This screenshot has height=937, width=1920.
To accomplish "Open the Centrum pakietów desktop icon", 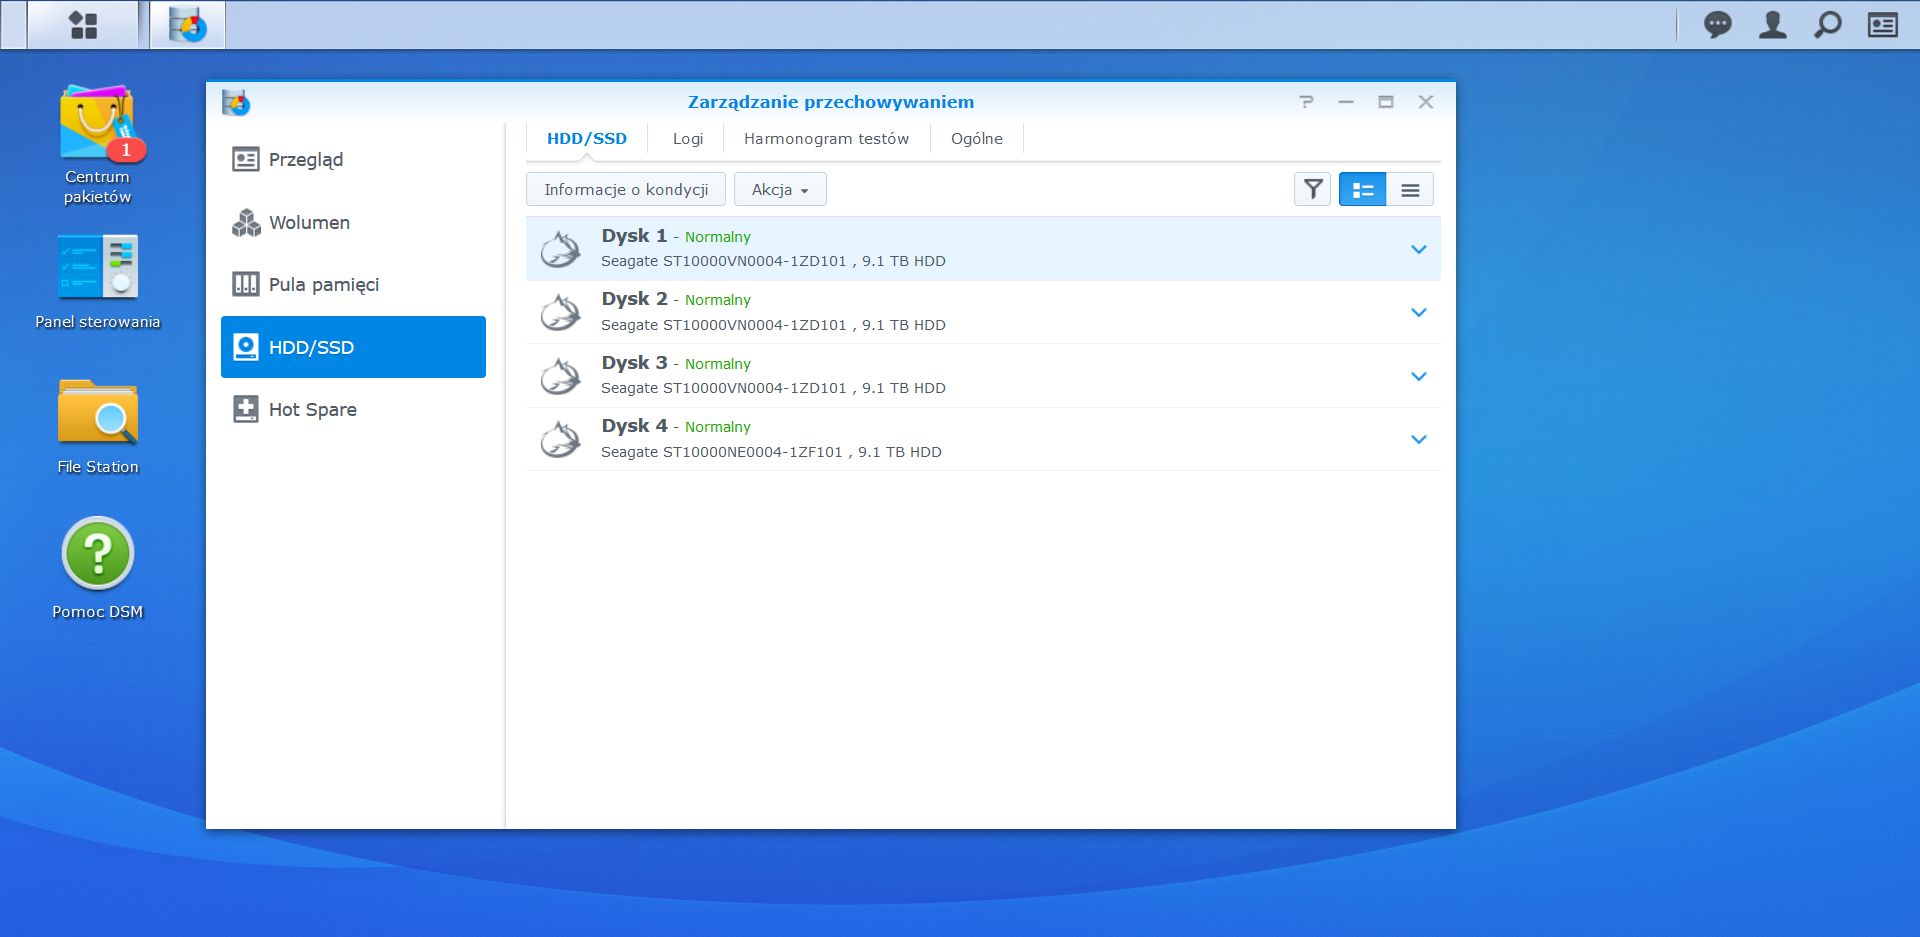I will click(x=97, y=125).
